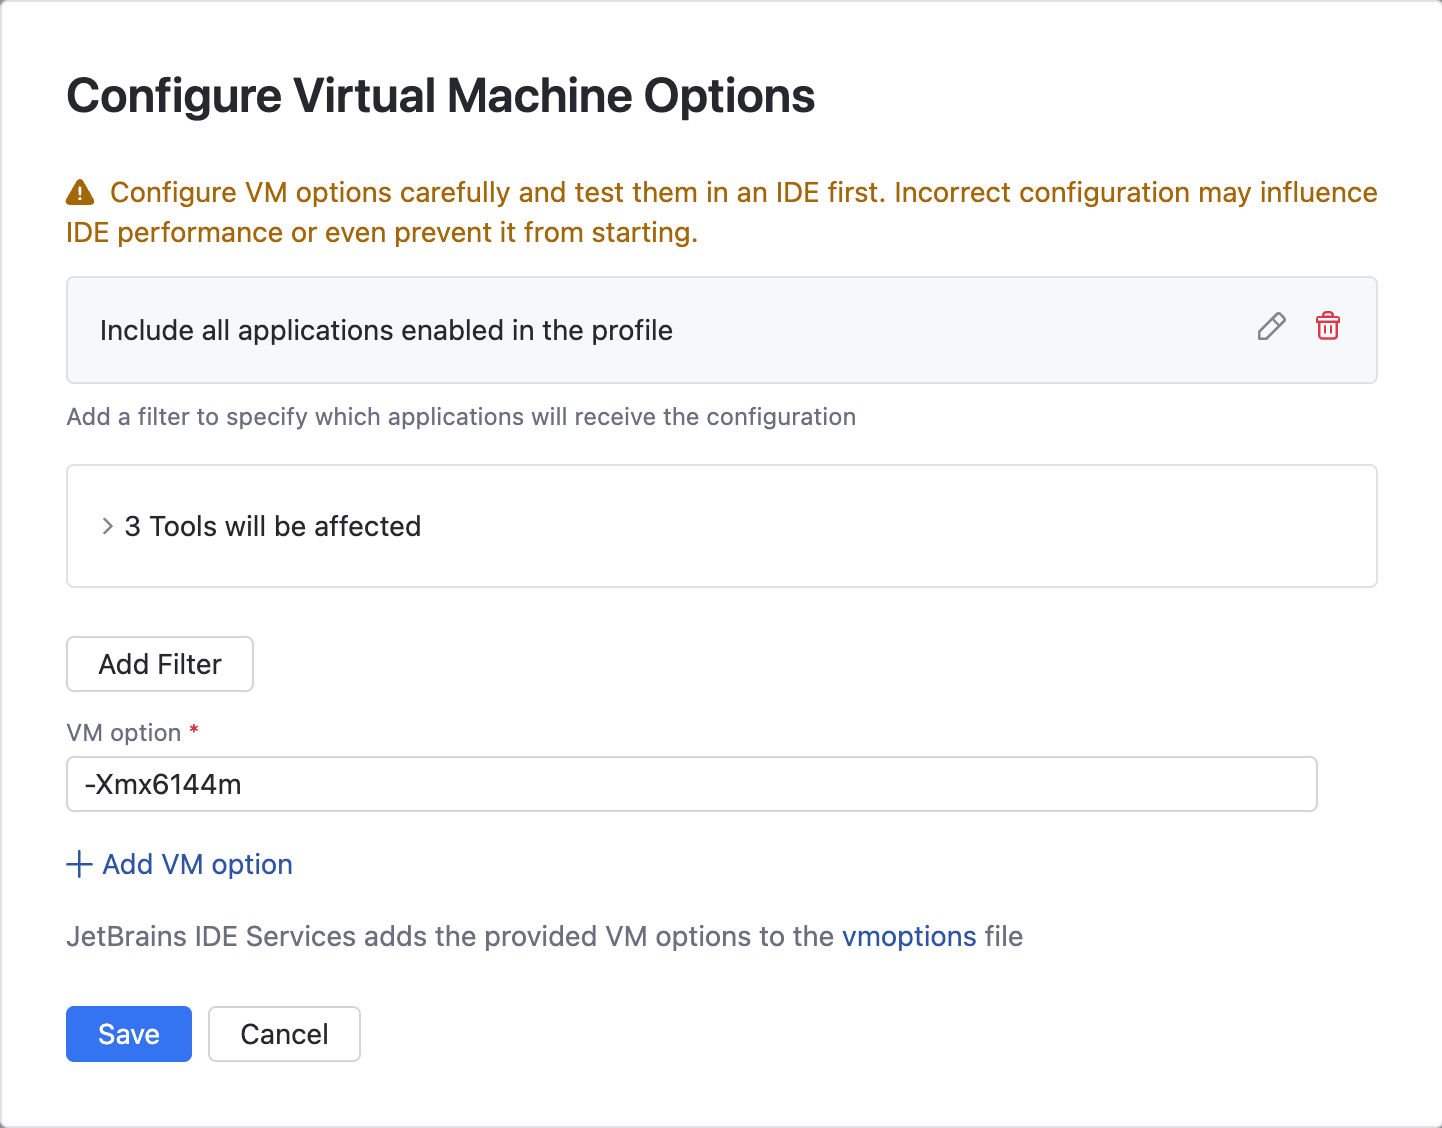The height and width of the screenshot is (1128, 1442).
Task: Open the vmoptions link
Action: [909, 937]
